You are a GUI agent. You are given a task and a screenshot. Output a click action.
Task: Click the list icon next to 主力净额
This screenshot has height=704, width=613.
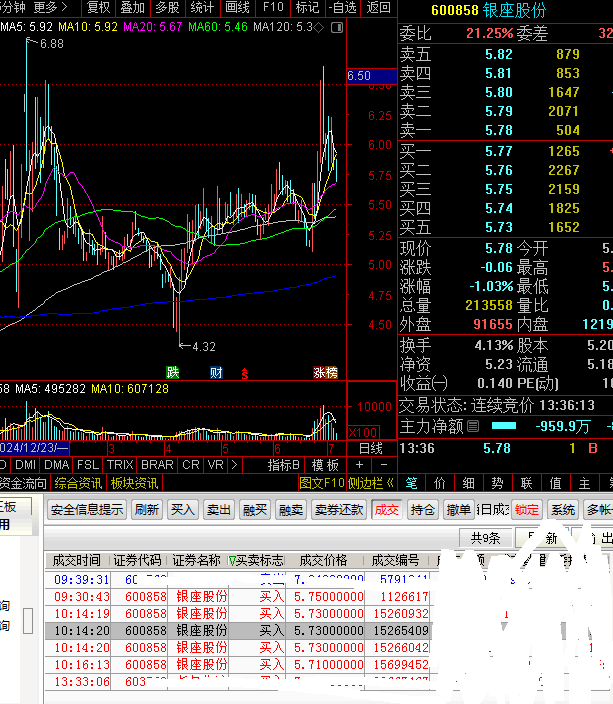click(x=473, y=426)
